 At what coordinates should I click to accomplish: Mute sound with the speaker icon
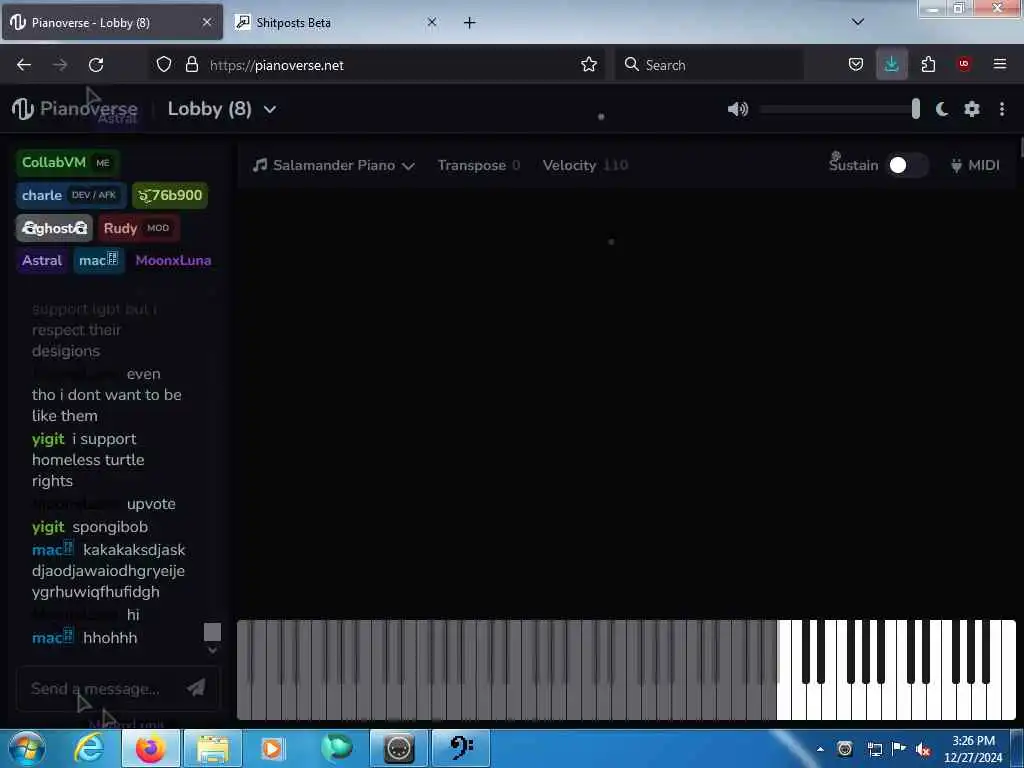coord(738,109)
